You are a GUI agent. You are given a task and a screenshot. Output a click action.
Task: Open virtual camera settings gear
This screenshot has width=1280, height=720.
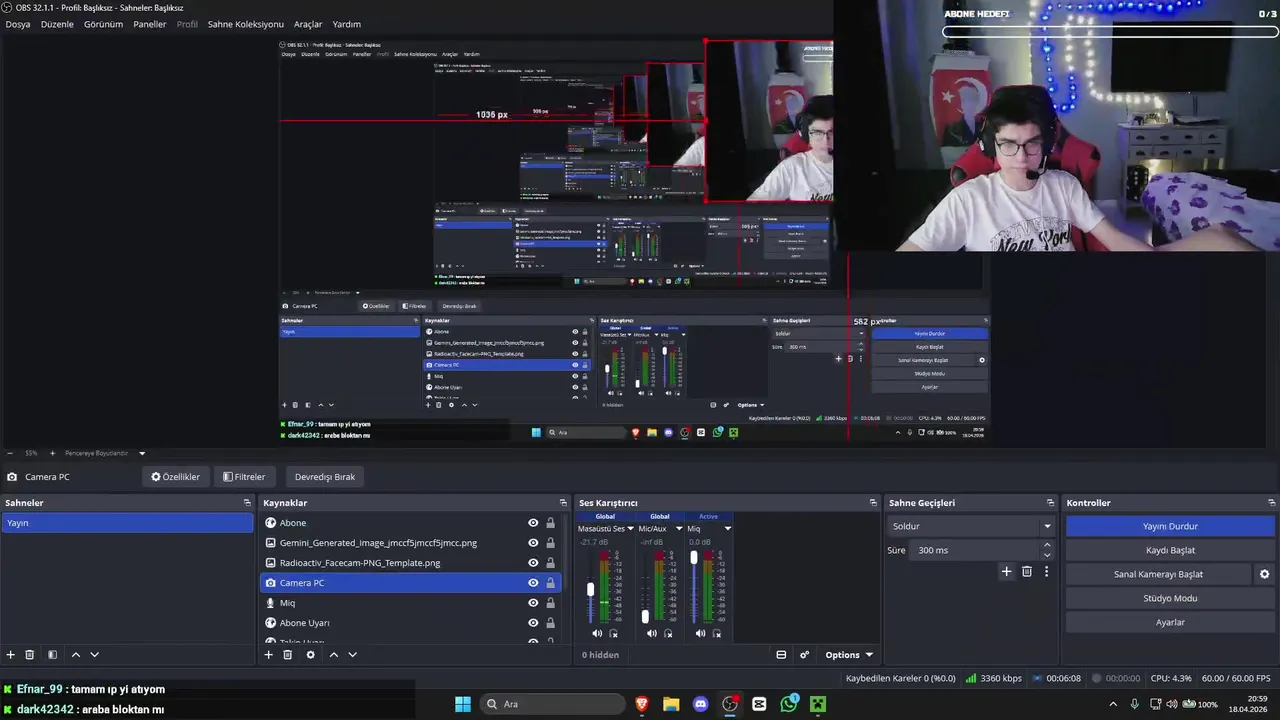pos(1264,574)
